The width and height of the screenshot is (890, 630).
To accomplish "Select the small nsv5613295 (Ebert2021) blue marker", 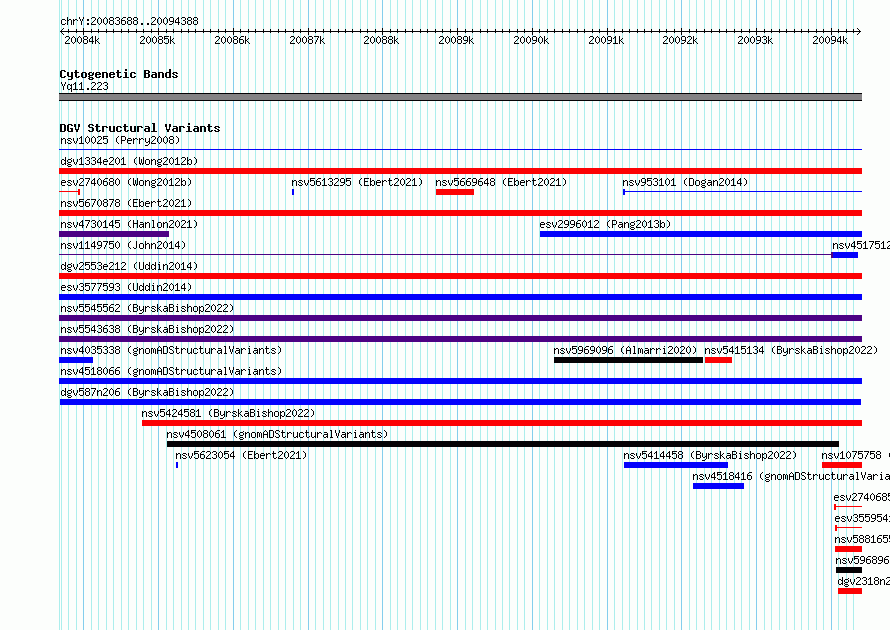I will (x=293, y=192).
